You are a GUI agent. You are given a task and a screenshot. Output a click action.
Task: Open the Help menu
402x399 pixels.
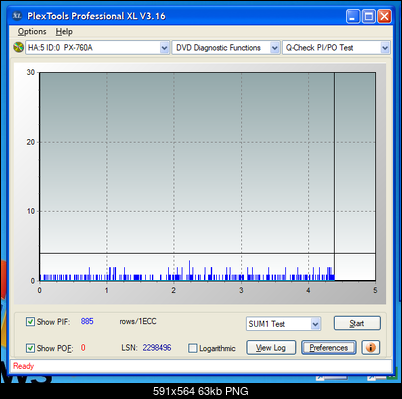point(64,32)
